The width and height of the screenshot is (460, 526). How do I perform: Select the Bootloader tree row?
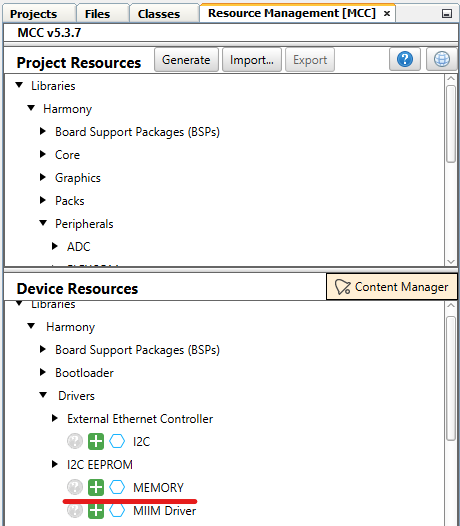point(84,373)
